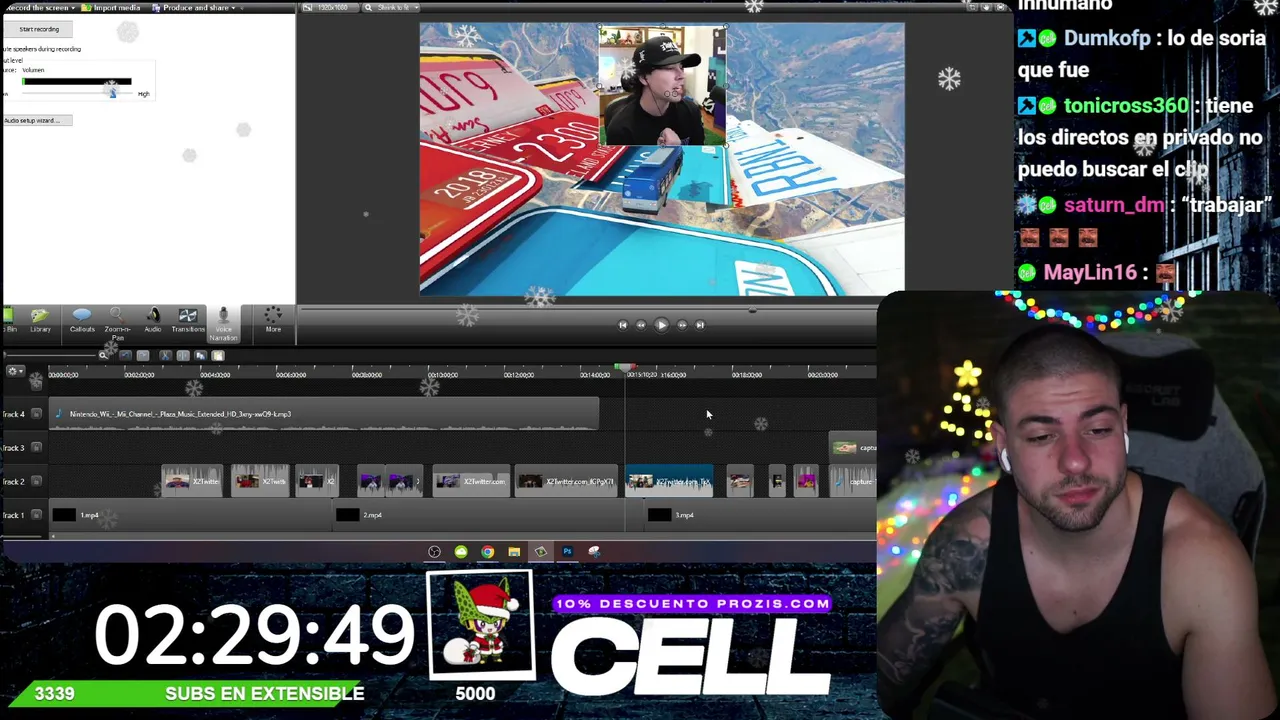
Task: Click the 00:02:00;00 mark on timeline ruler
Action: (139, 374)
